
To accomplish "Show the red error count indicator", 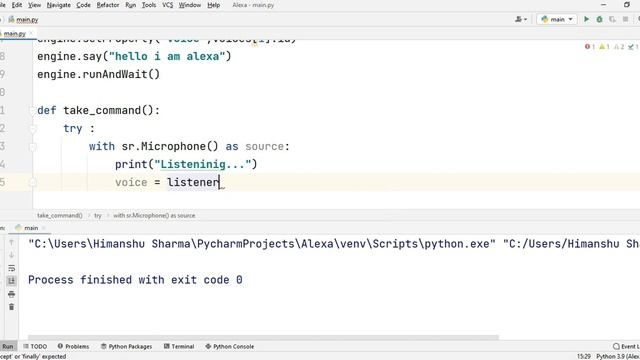I will [x=590, y=47].
